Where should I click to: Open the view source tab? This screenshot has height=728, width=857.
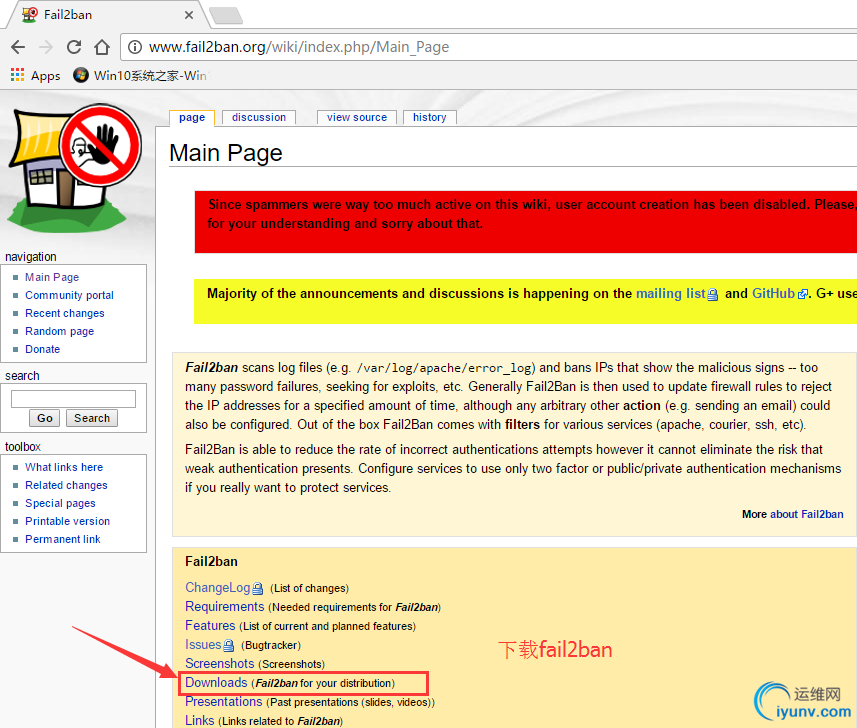(357, 118)
